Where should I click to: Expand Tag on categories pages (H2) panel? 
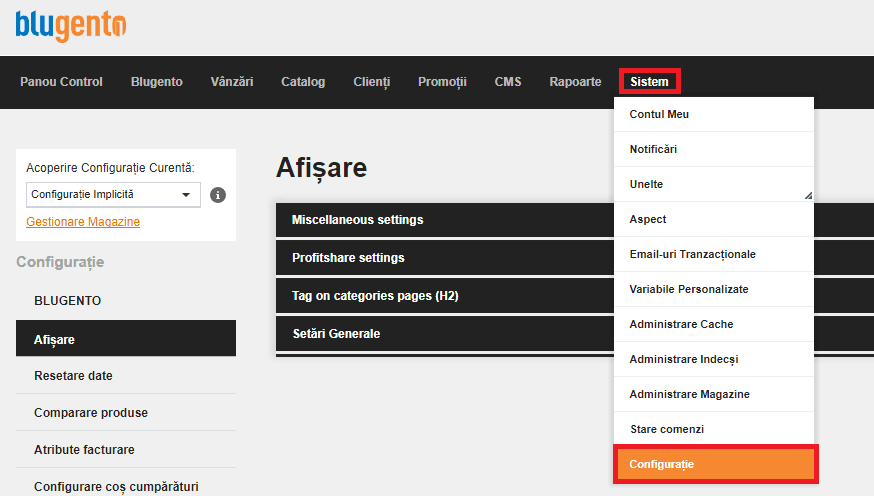445,295
